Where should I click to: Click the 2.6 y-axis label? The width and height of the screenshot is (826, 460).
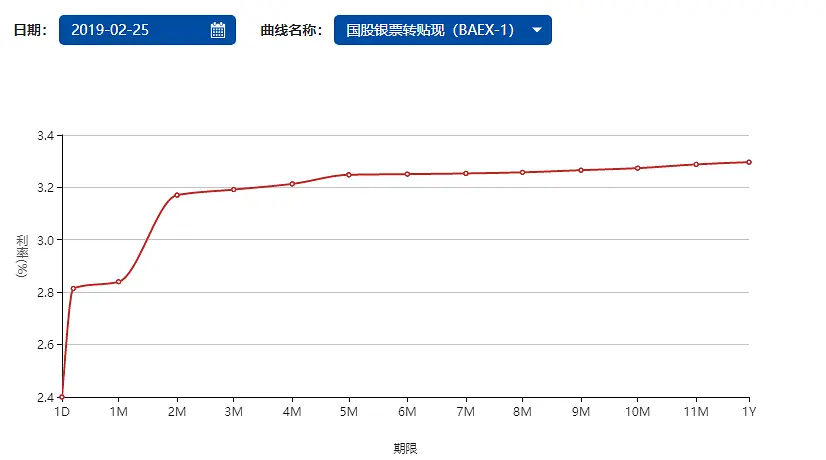[x=45, y=345]
